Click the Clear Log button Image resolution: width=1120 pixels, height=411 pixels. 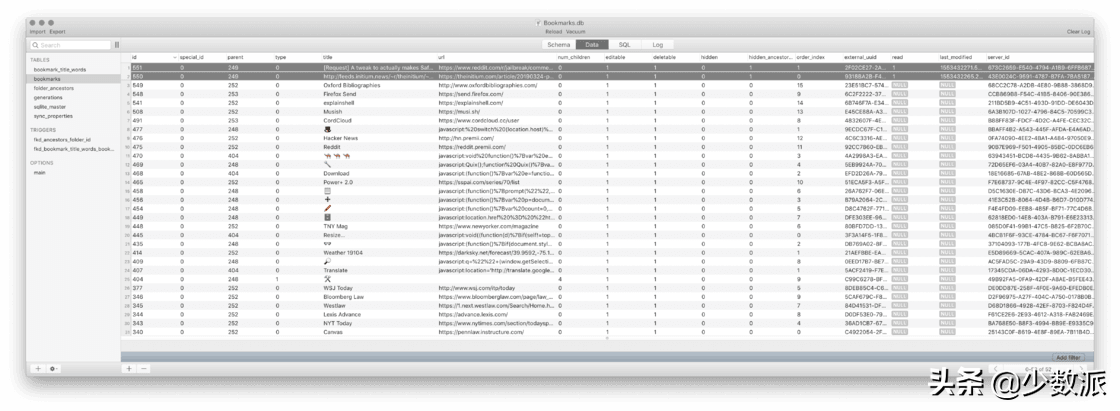[1078, 31]
